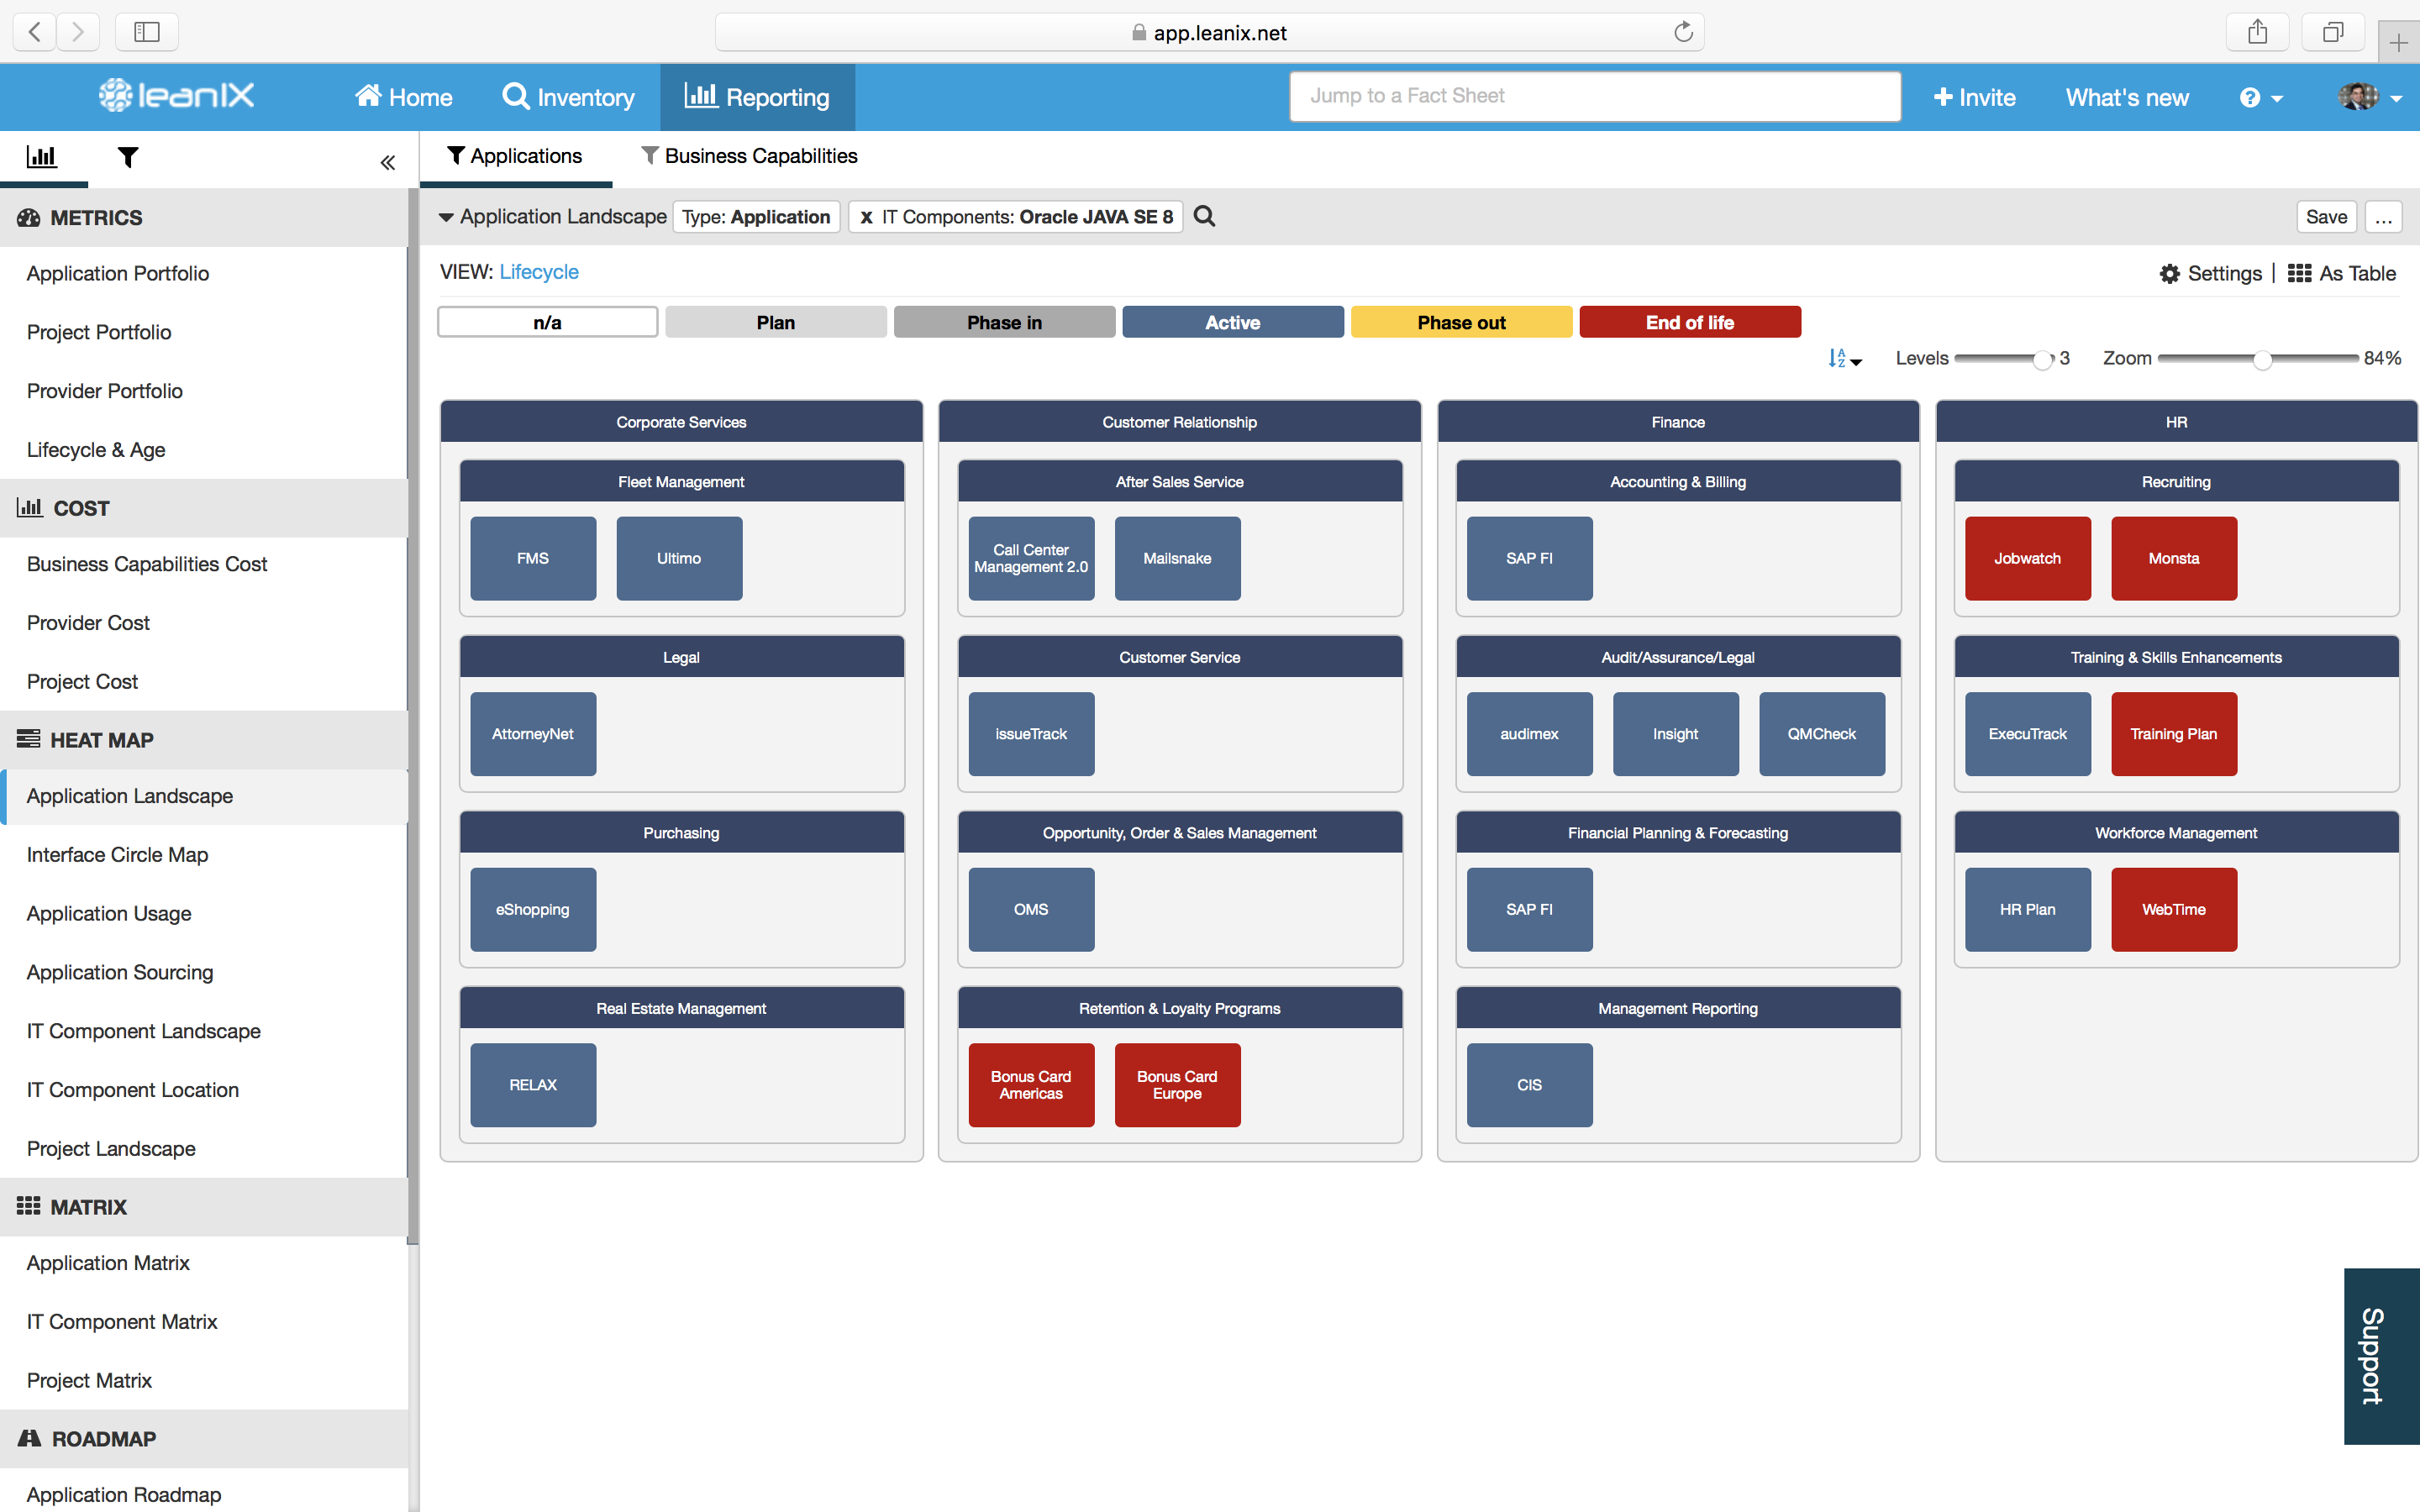2420x1512 pixels.
Task: Open the help question mark menu
Action: [2261, 97]
